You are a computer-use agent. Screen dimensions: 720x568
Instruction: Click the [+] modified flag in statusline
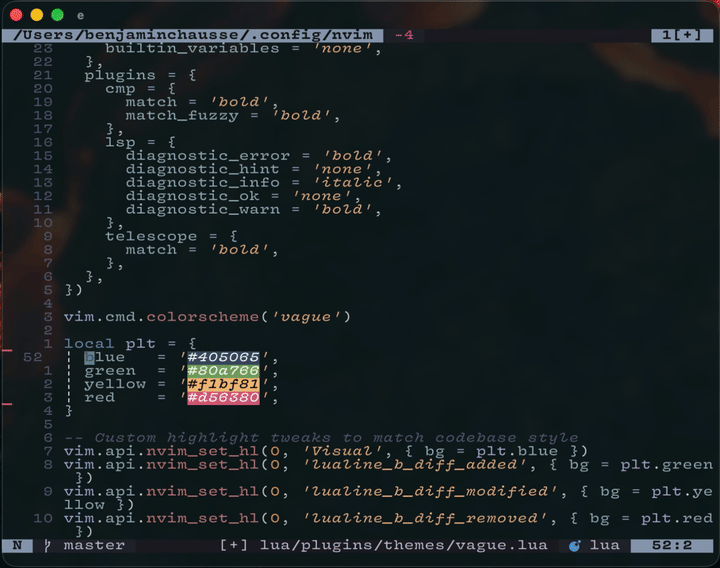(x=234, y=546)
